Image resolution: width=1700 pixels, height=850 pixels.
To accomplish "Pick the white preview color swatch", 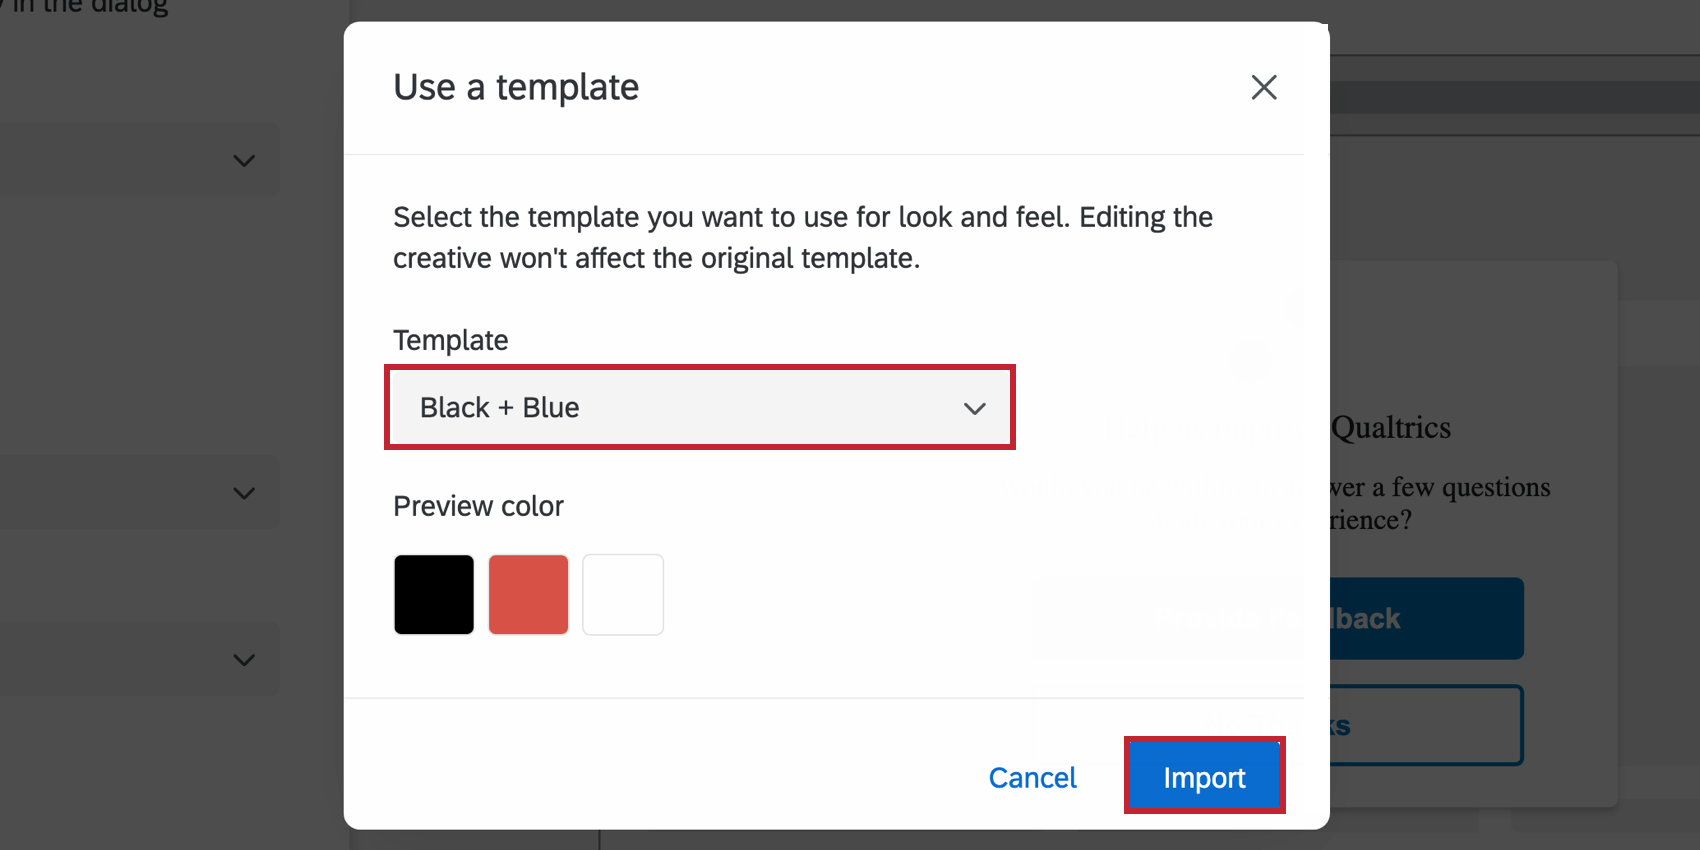I will coord(622,594).
